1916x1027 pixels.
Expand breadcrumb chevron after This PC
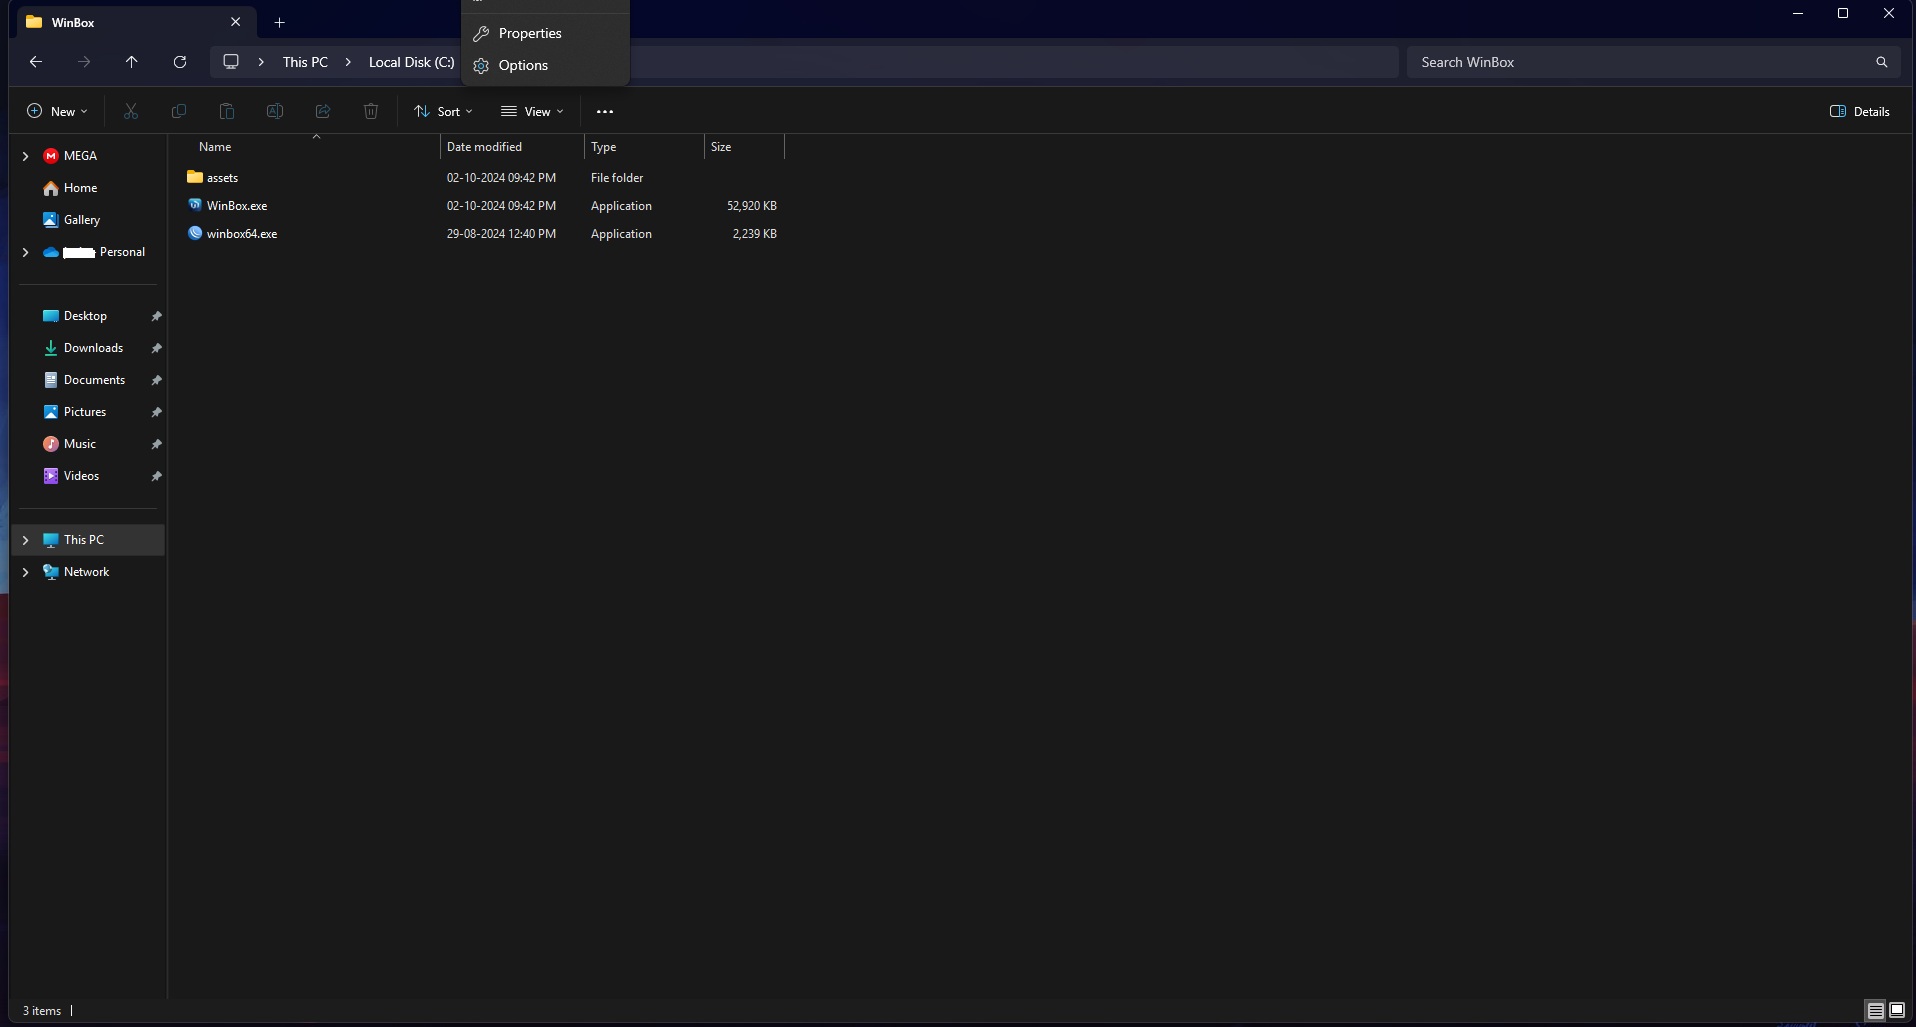[348, 62]
